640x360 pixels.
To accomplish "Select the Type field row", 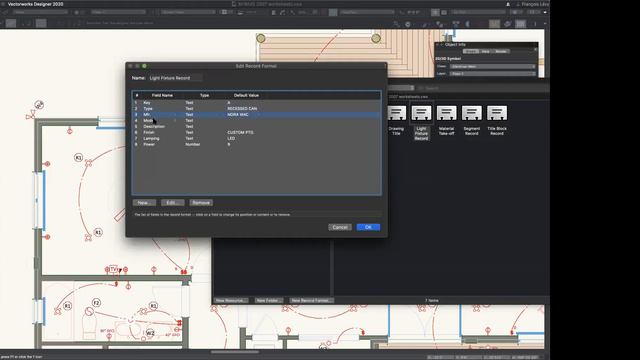I will click(257, 109).
